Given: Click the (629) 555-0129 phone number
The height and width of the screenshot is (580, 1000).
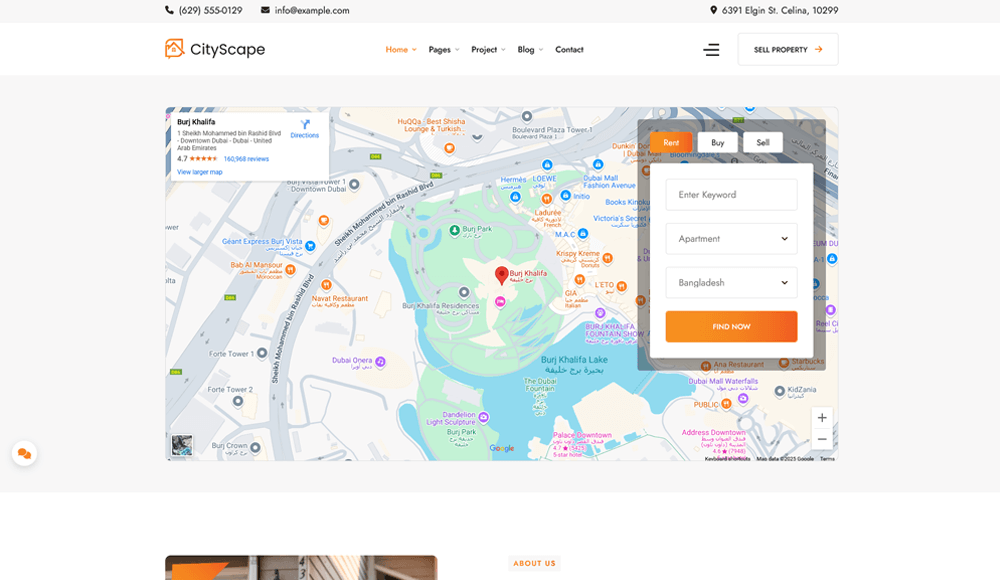Looking at the screenshot, I should (x=210, y=10).
